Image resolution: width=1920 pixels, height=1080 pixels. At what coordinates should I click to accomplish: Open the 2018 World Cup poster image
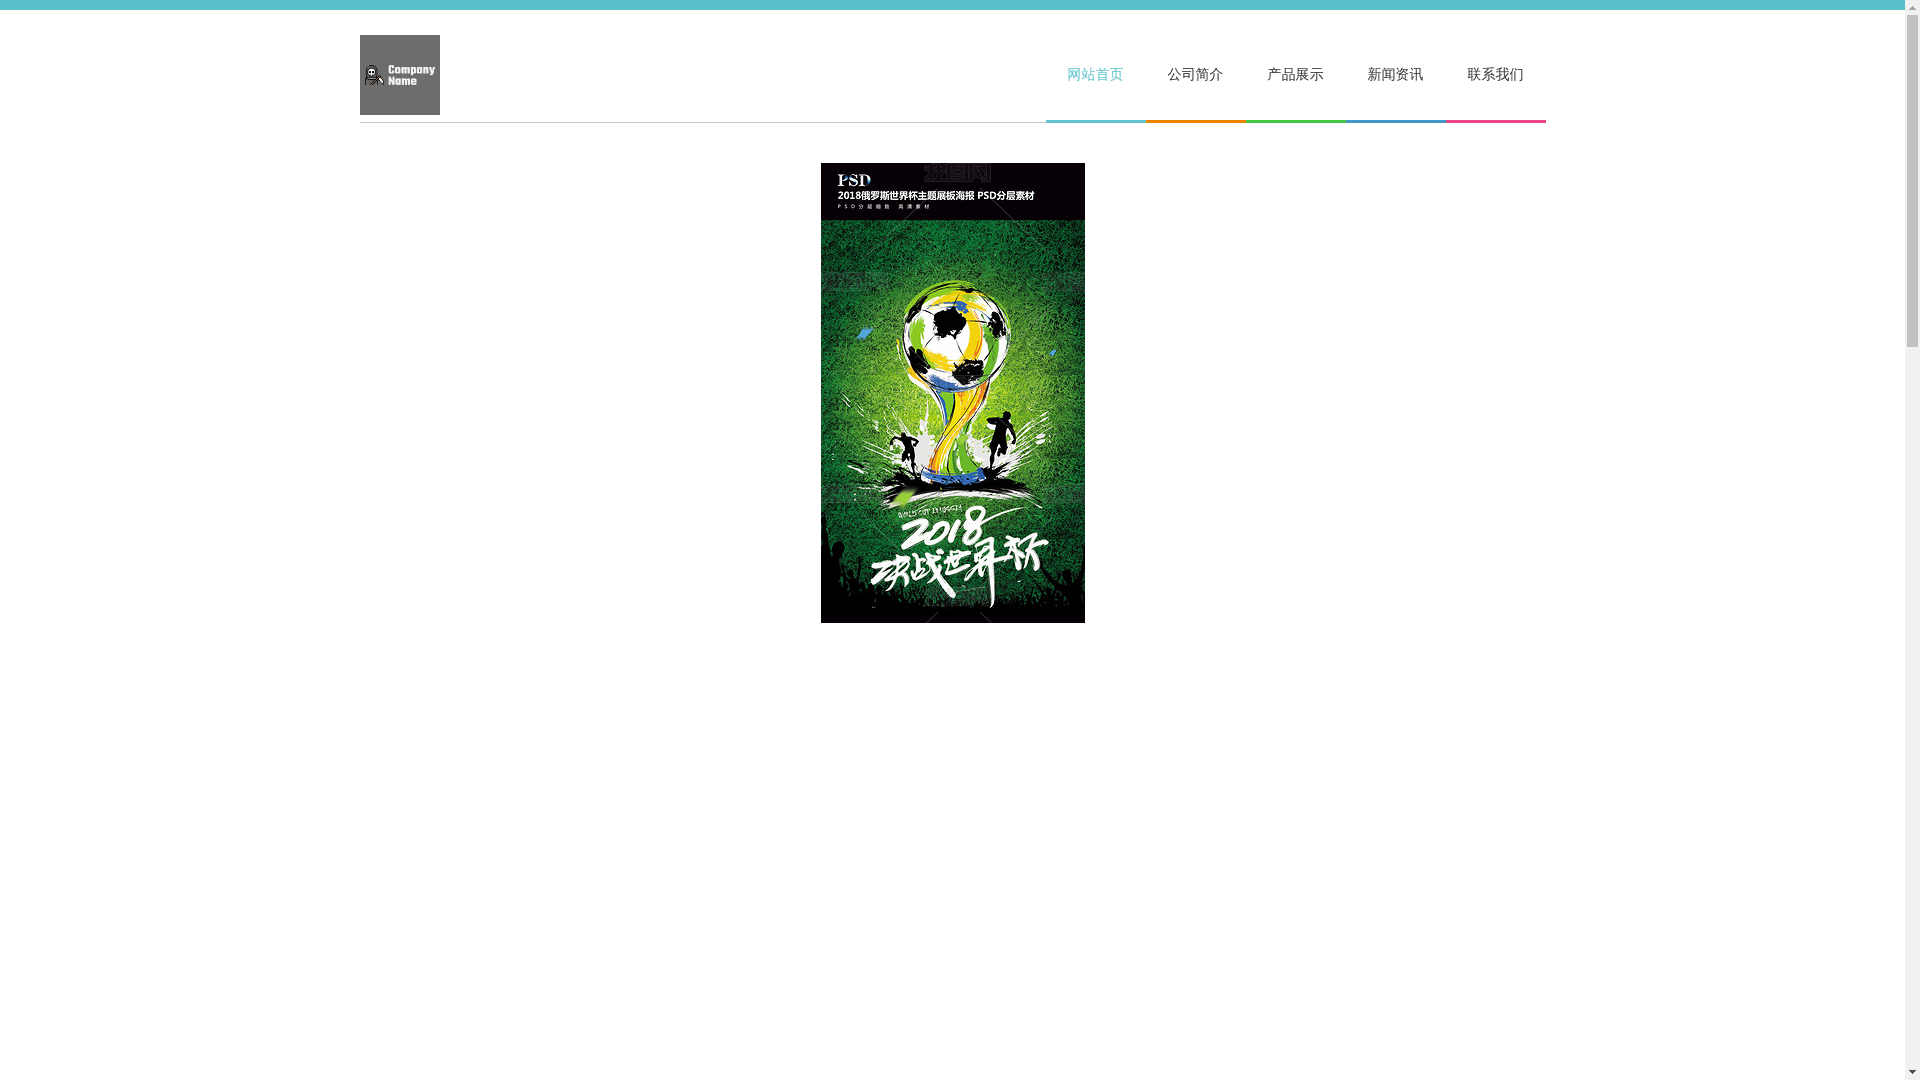tap(952, 393)
